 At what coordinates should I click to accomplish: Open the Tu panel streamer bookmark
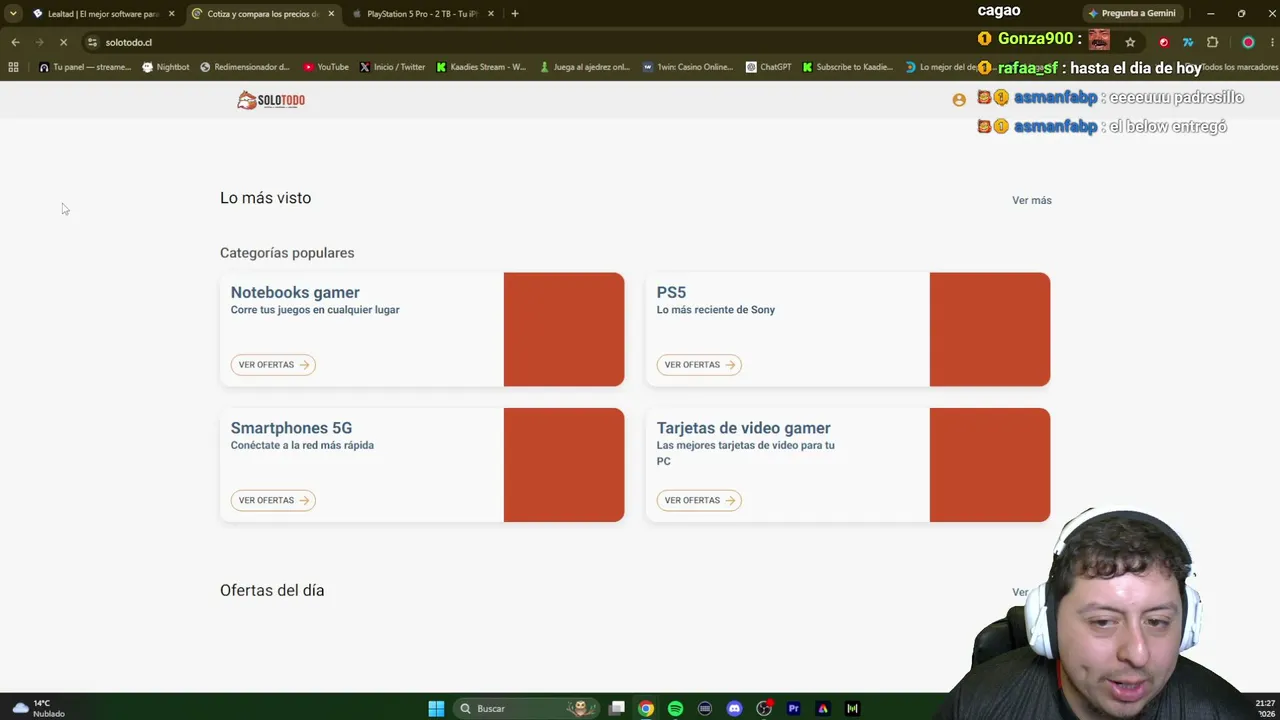[85, 67]
